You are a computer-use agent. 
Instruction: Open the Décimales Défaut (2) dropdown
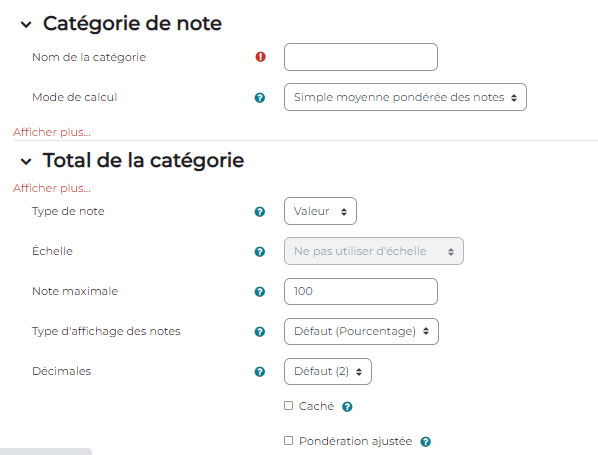[x=328, y=371]
